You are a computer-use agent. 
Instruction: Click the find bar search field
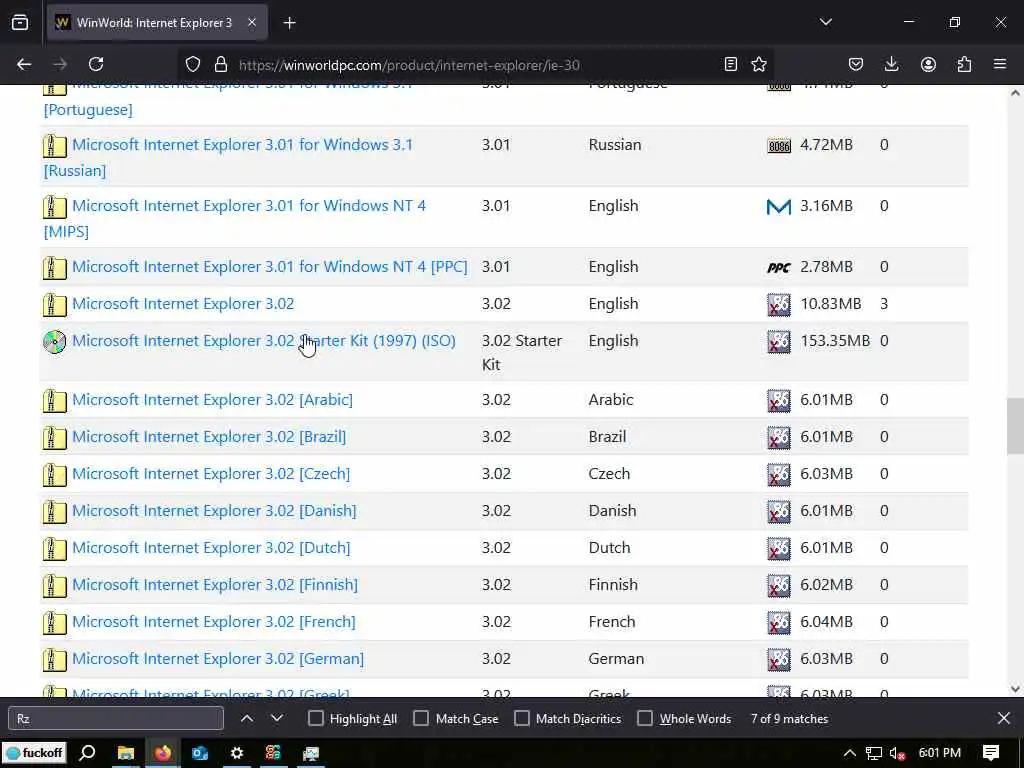coord(116,718)
